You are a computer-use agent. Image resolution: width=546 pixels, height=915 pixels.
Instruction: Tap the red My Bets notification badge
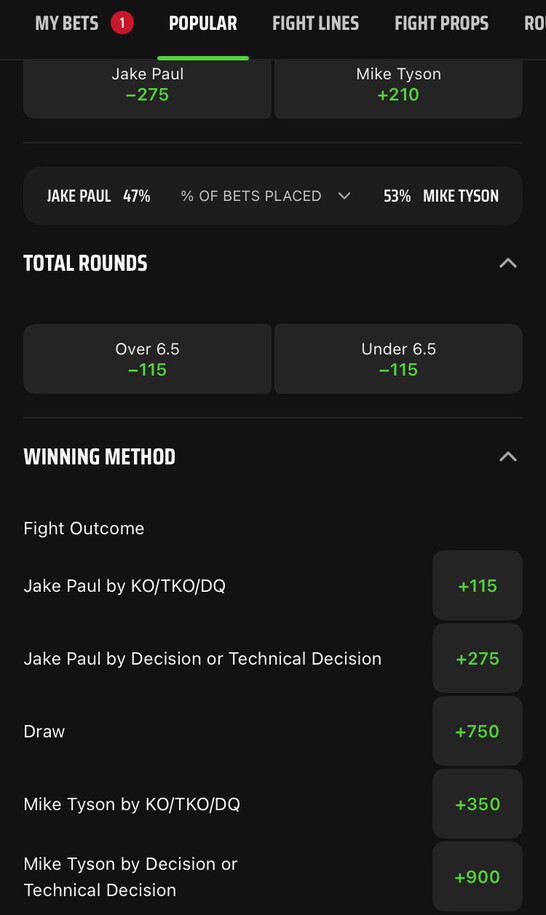click(x=122, y=23)
